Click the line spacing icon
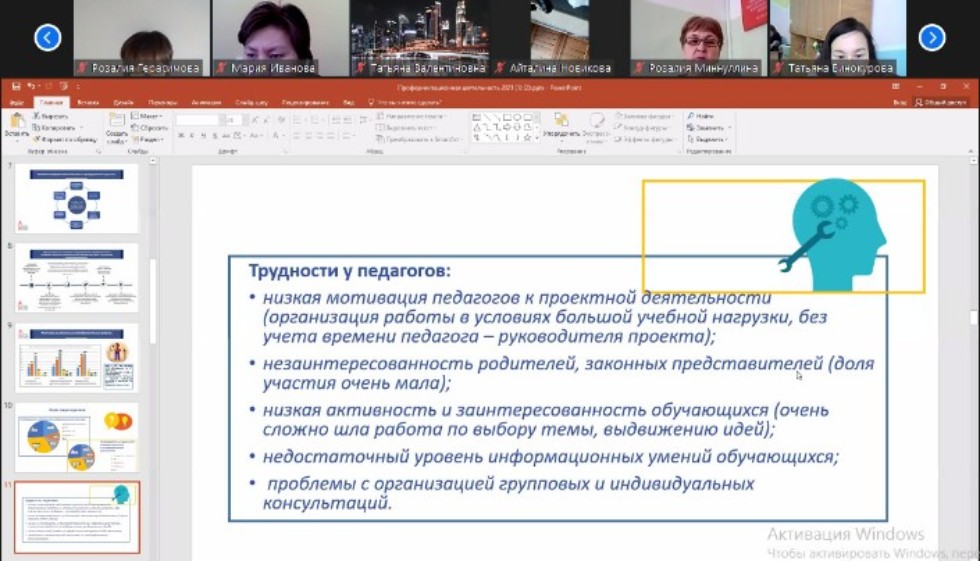Image resolution: width=980 pixels, height=561 pixels. [364, 119]
